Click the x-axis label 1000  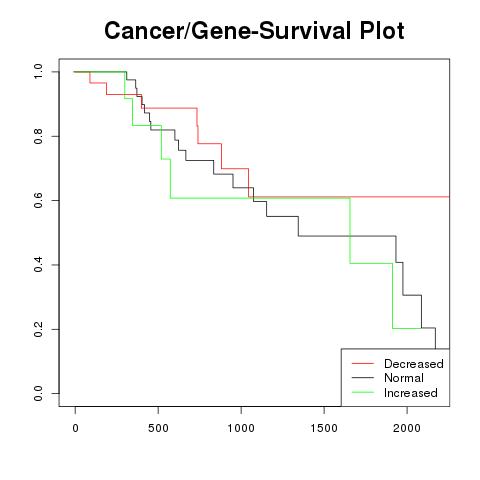click(x=241, y=428)
